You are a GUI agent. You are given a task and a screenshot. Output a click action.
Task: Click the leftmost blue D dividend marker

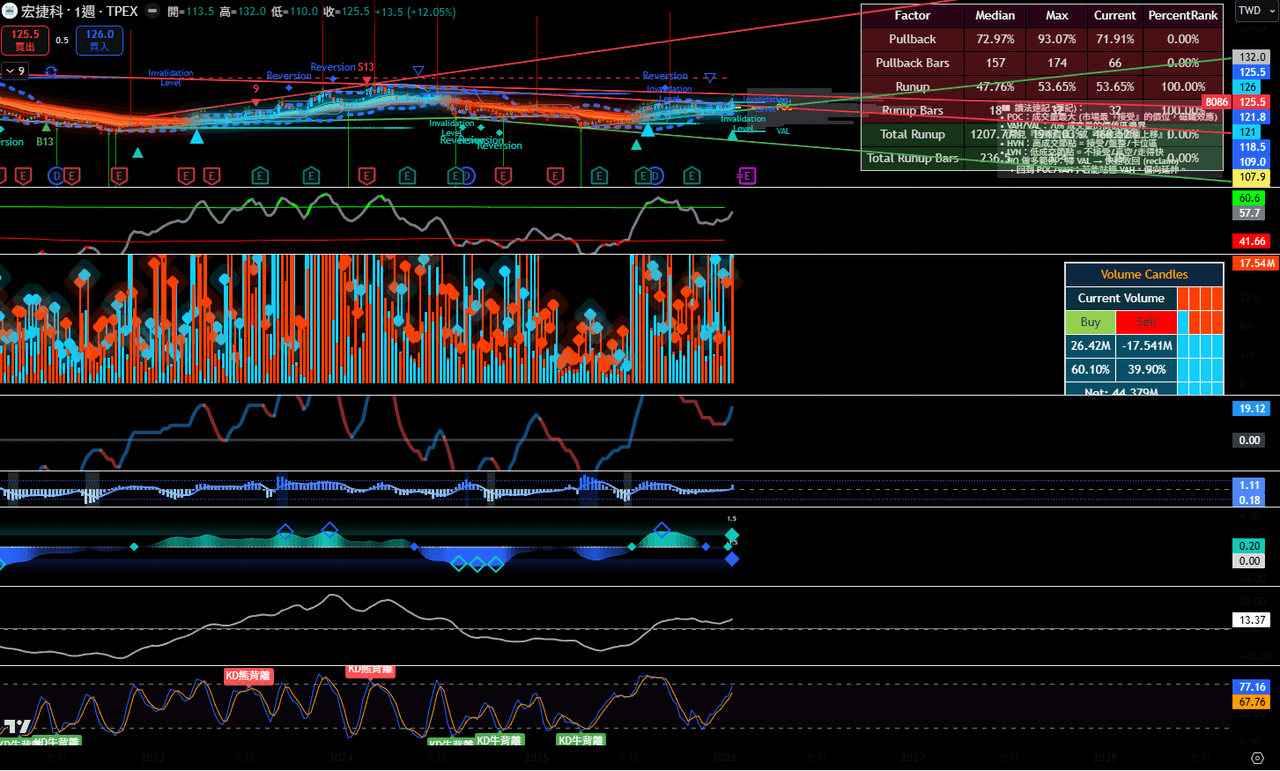(x=56, y=176)
